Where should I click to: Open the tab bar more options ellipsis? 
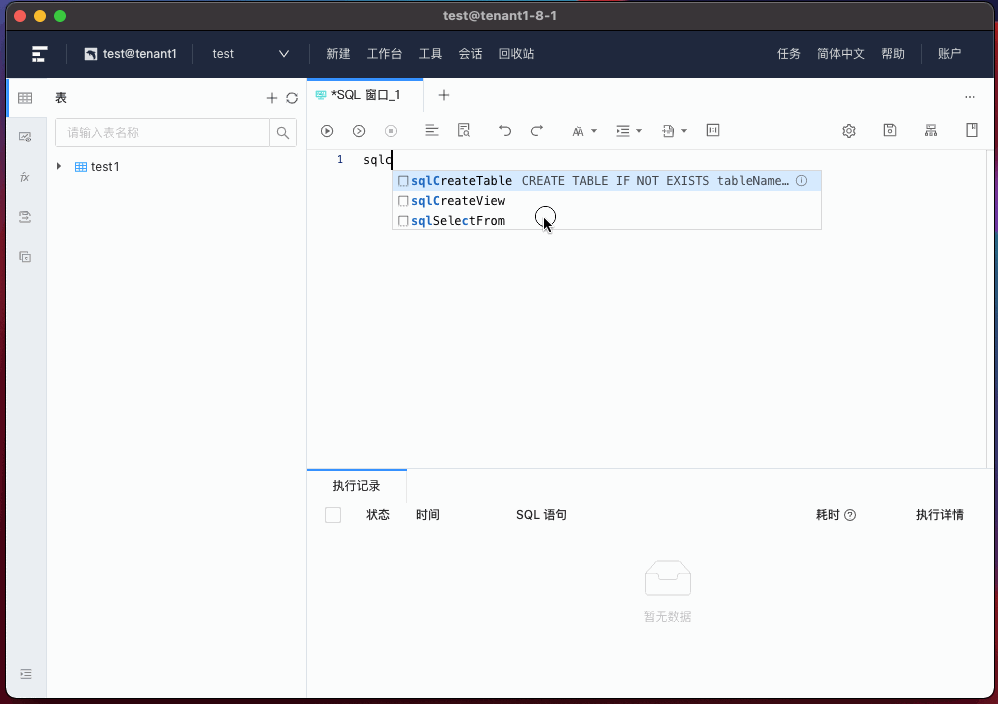970,97
